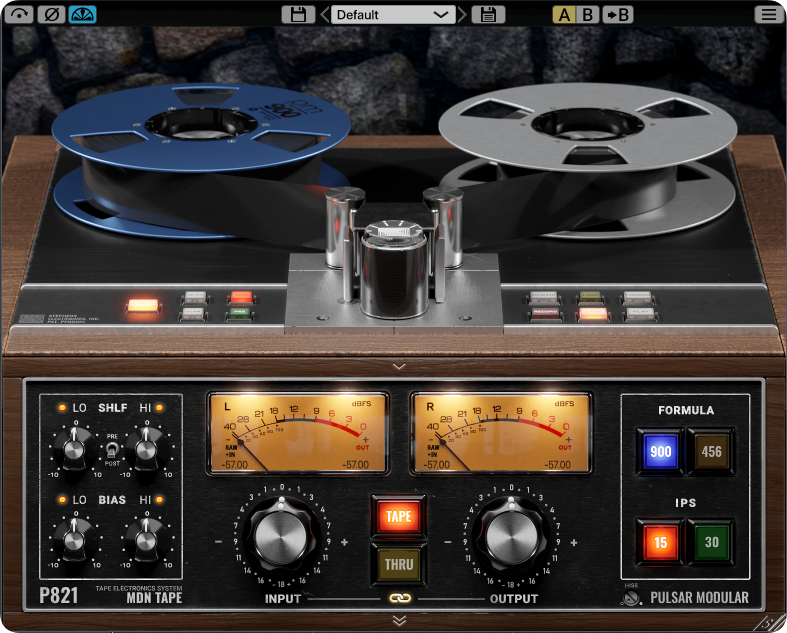Select compare state A
This screenshot has height=633, width=787.
coord(564,15)
